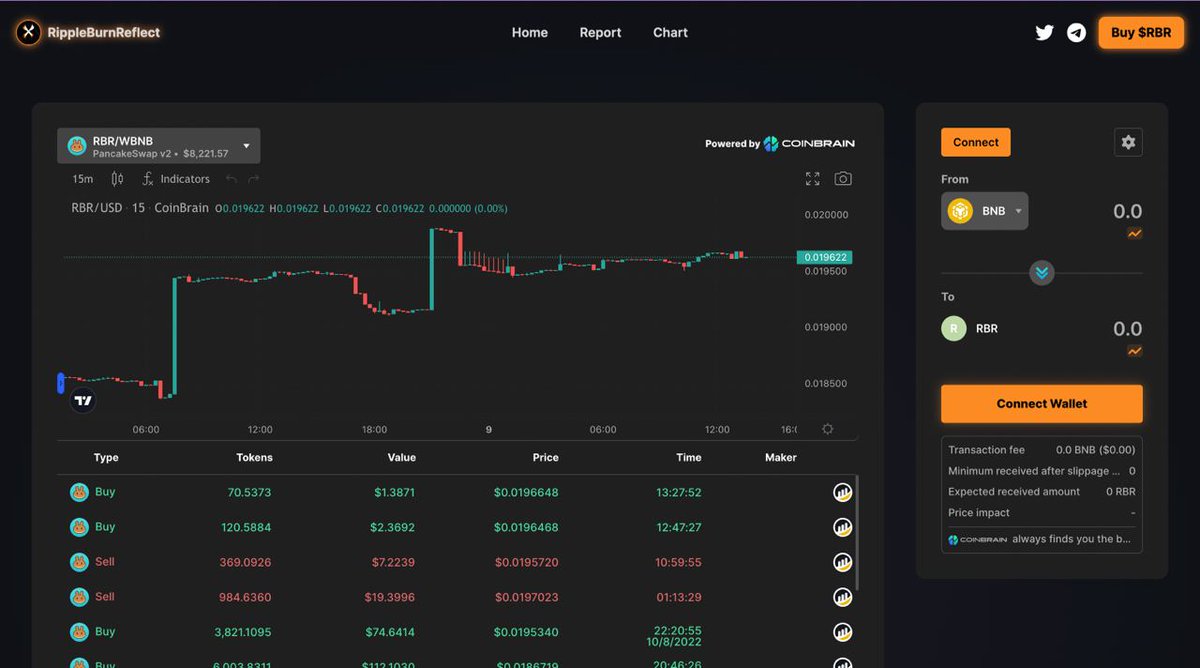Image resolution: width=1200 pixels, height=668 pixels.
Task: Click the Connect button in swap panel
Action: click(x=976, y=142)
